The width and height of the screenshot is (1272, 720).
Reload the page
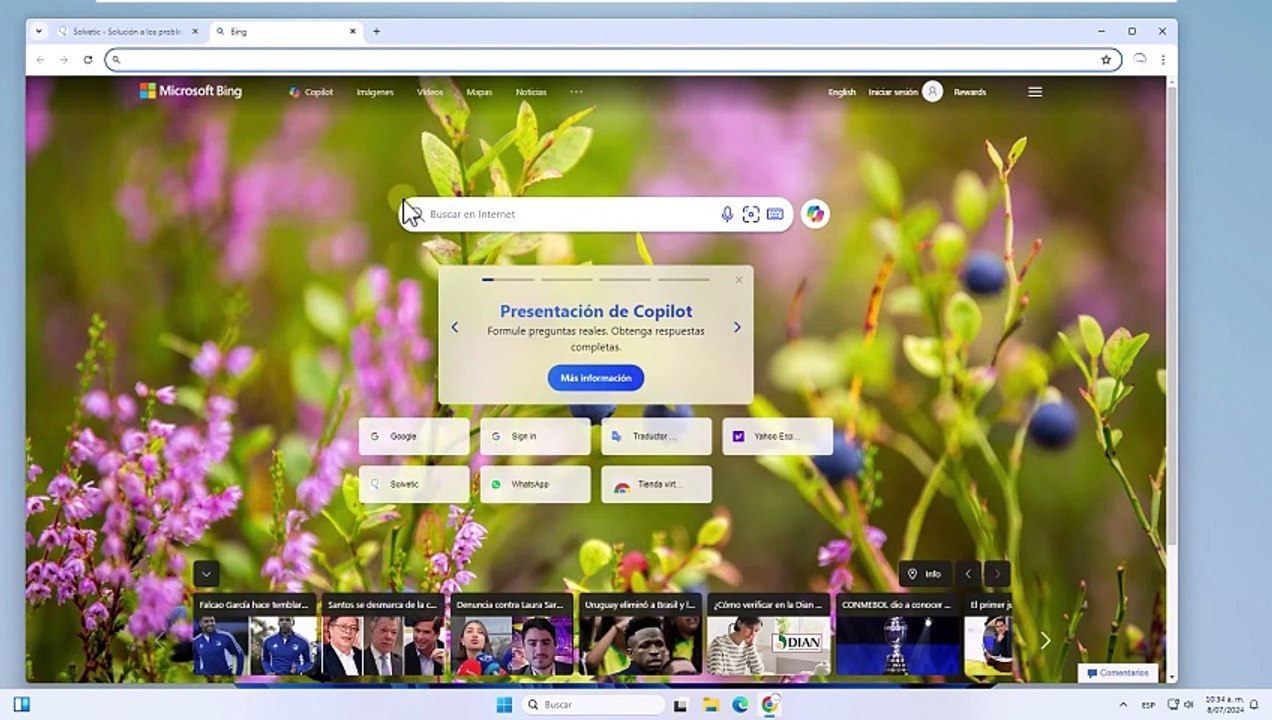tap(88, 60)
